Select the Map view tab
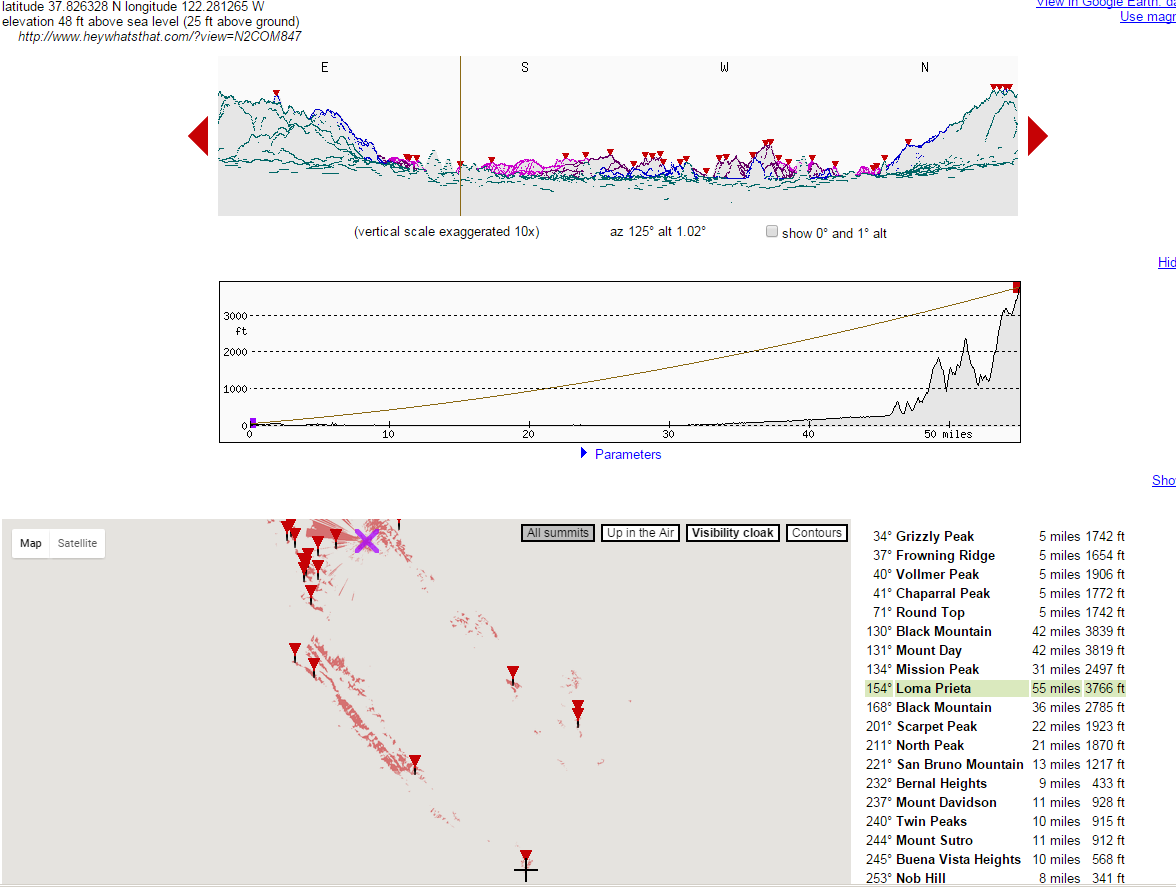Viewport: 1176px width, 887px height. coord(31,543)
